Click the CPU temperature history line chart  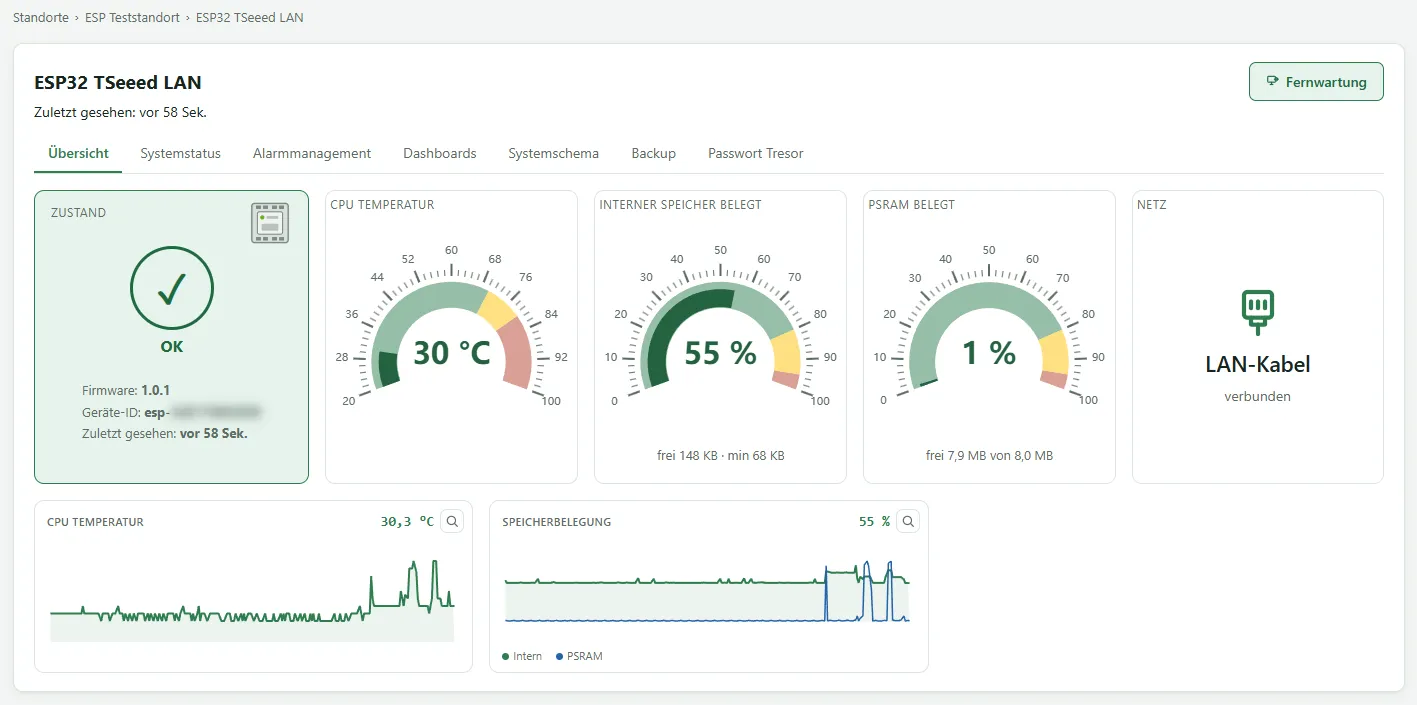click(x=252, y=600)
